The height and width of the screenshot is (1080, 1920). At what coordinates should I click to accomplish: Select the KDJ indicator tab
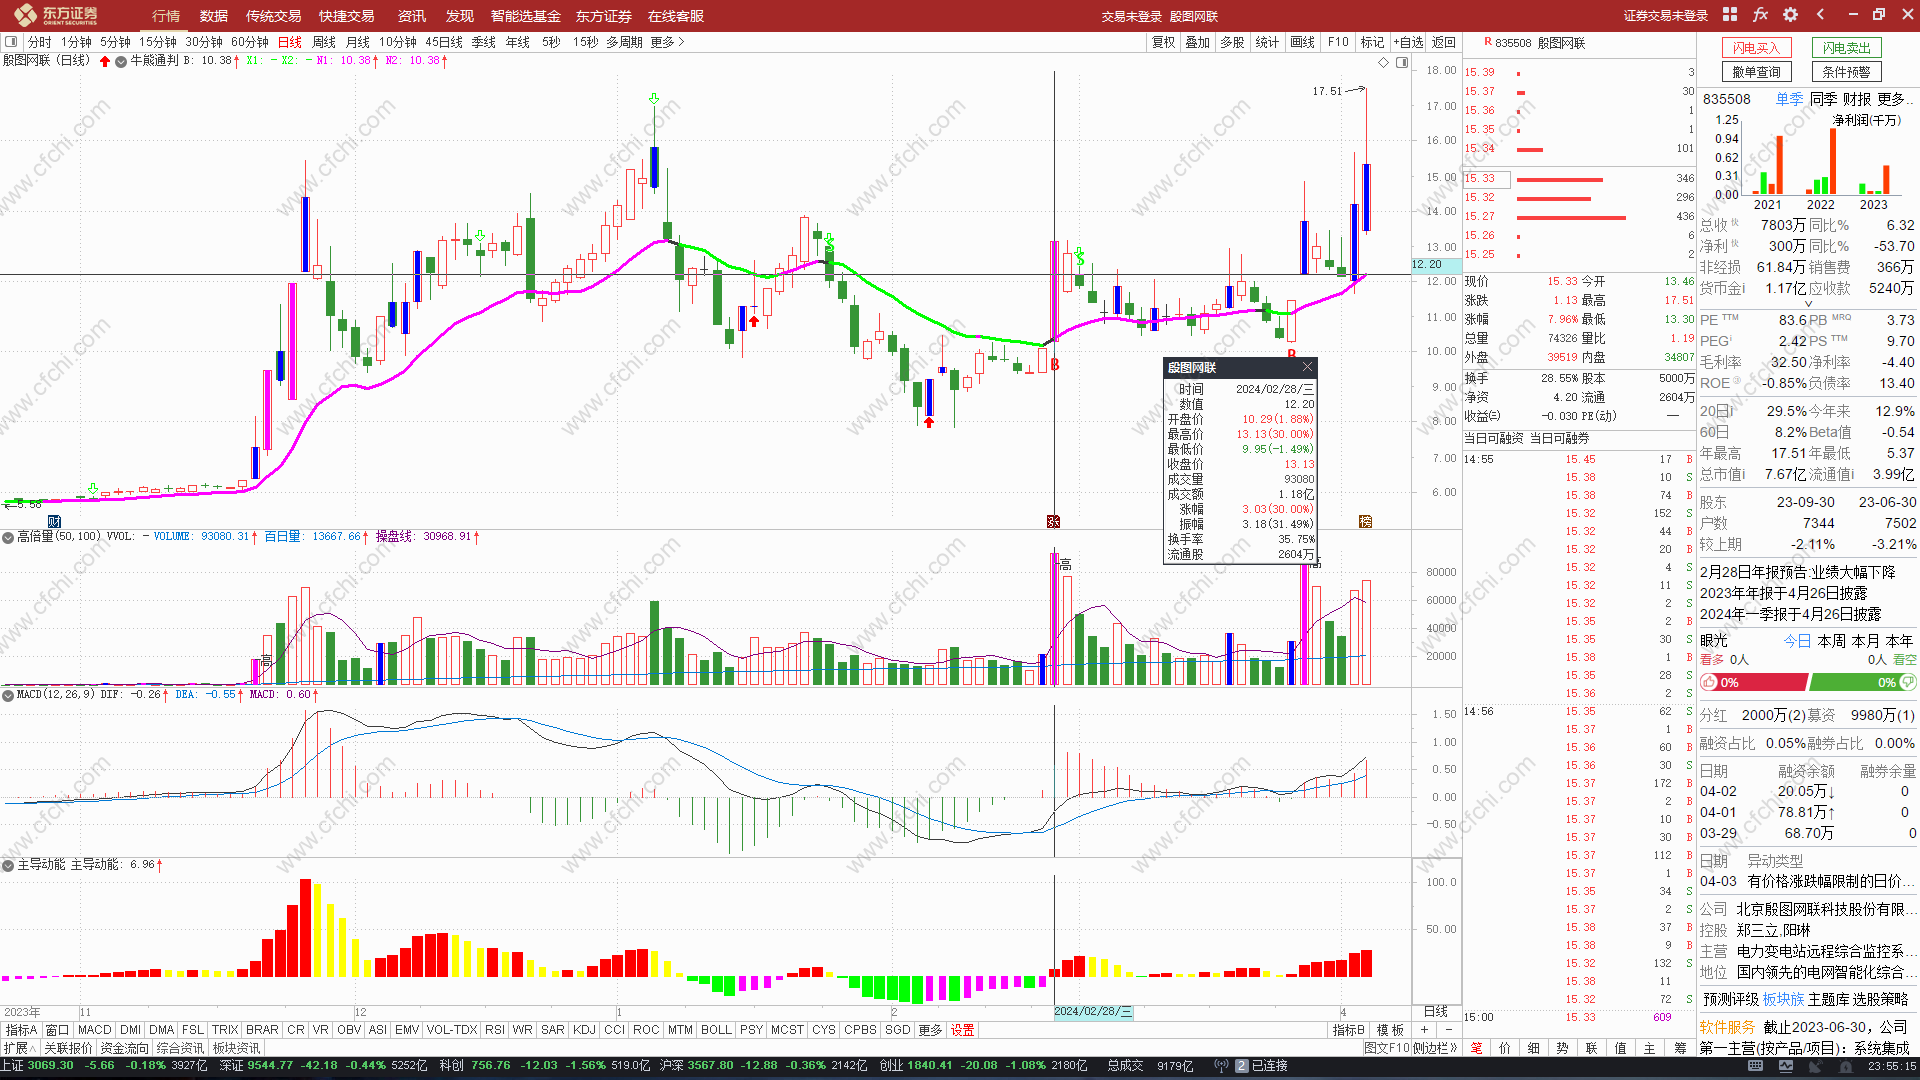coord(583,1030)
